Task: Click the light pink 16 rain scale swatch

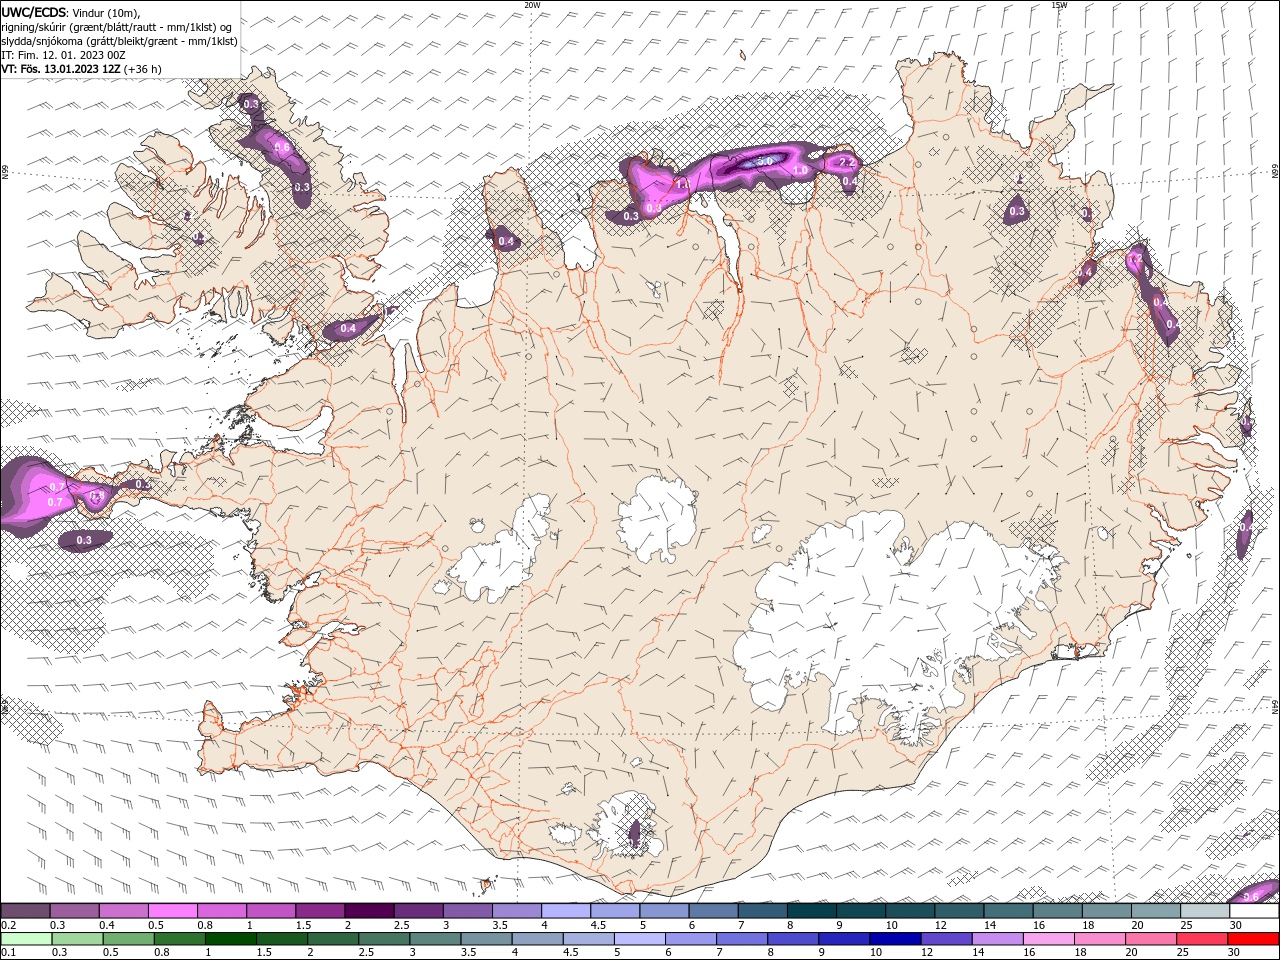Action: coord(1048,939)
